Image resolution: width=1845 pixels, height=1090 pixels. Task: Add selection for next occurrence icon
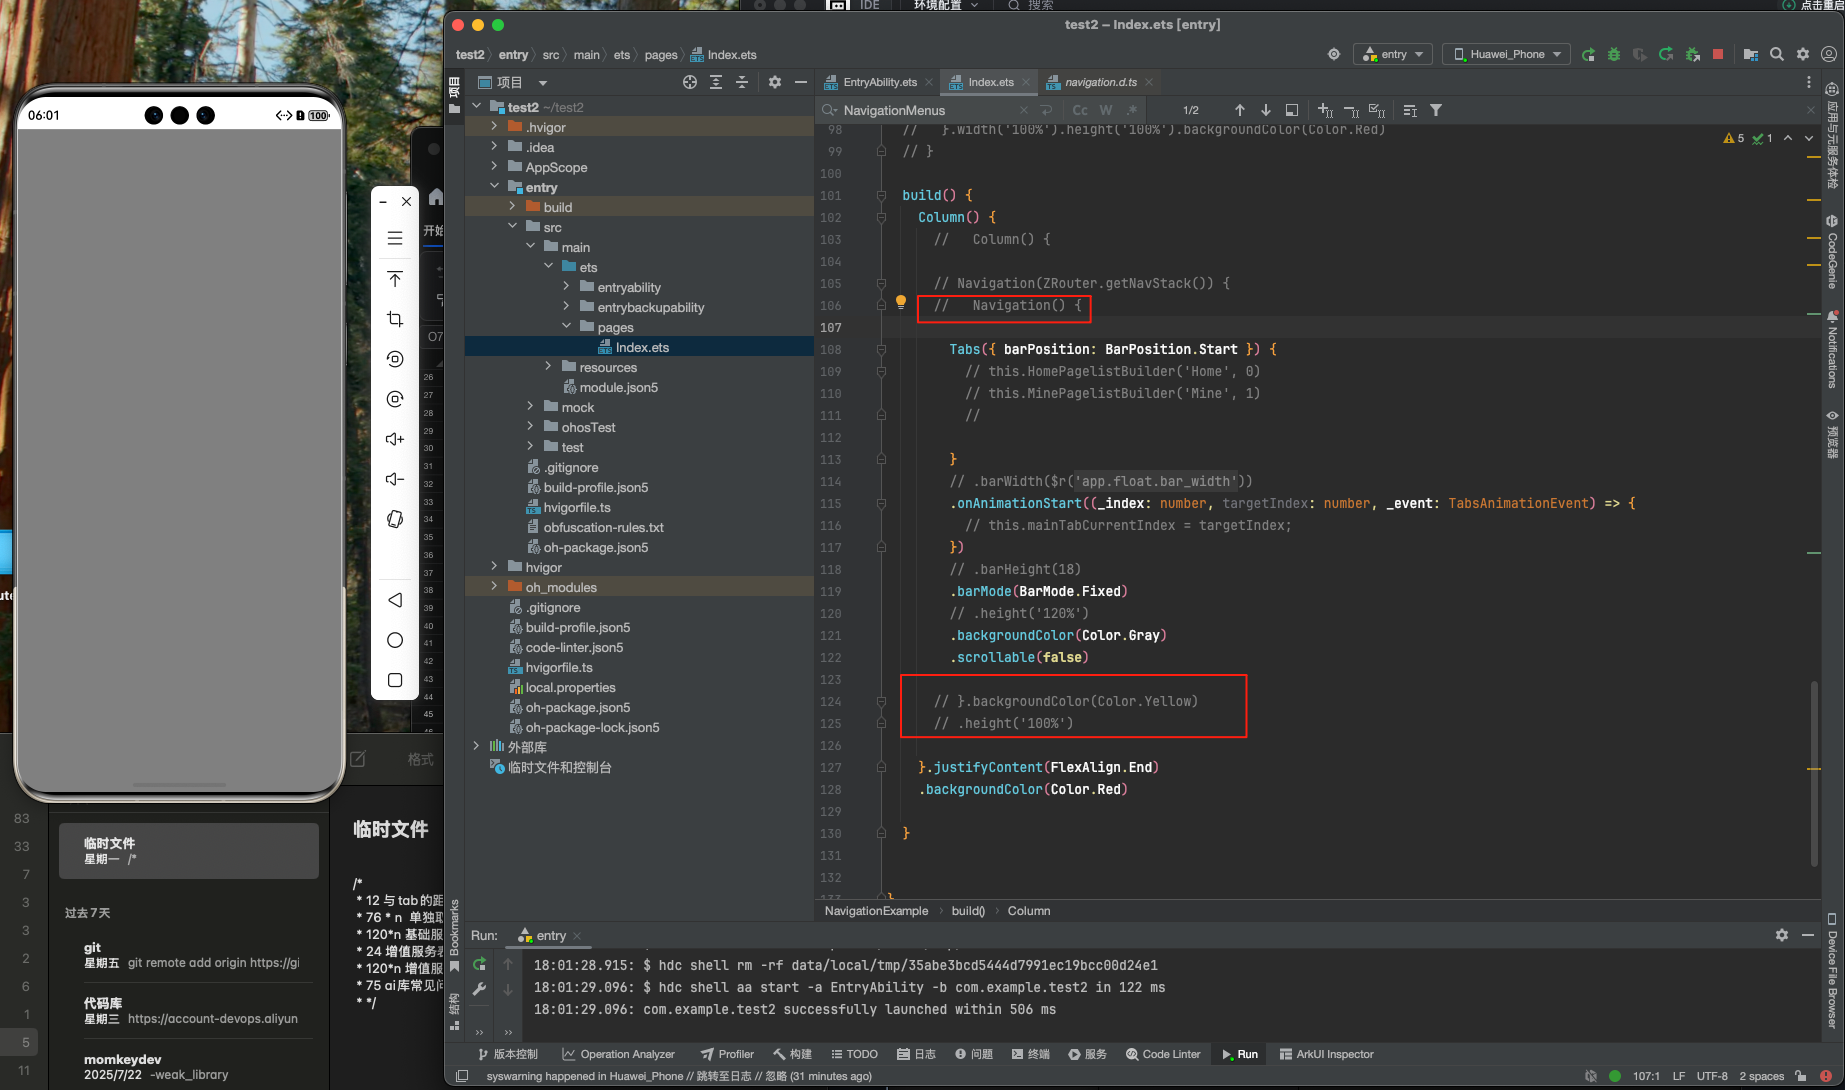click(x=1325, y=110)
